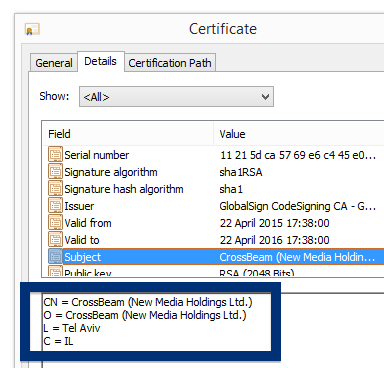This screenshot has width=384, height=368.
Task: Click the 22 April 2015 17:38:00 value
Action: [x=275, y=223]
